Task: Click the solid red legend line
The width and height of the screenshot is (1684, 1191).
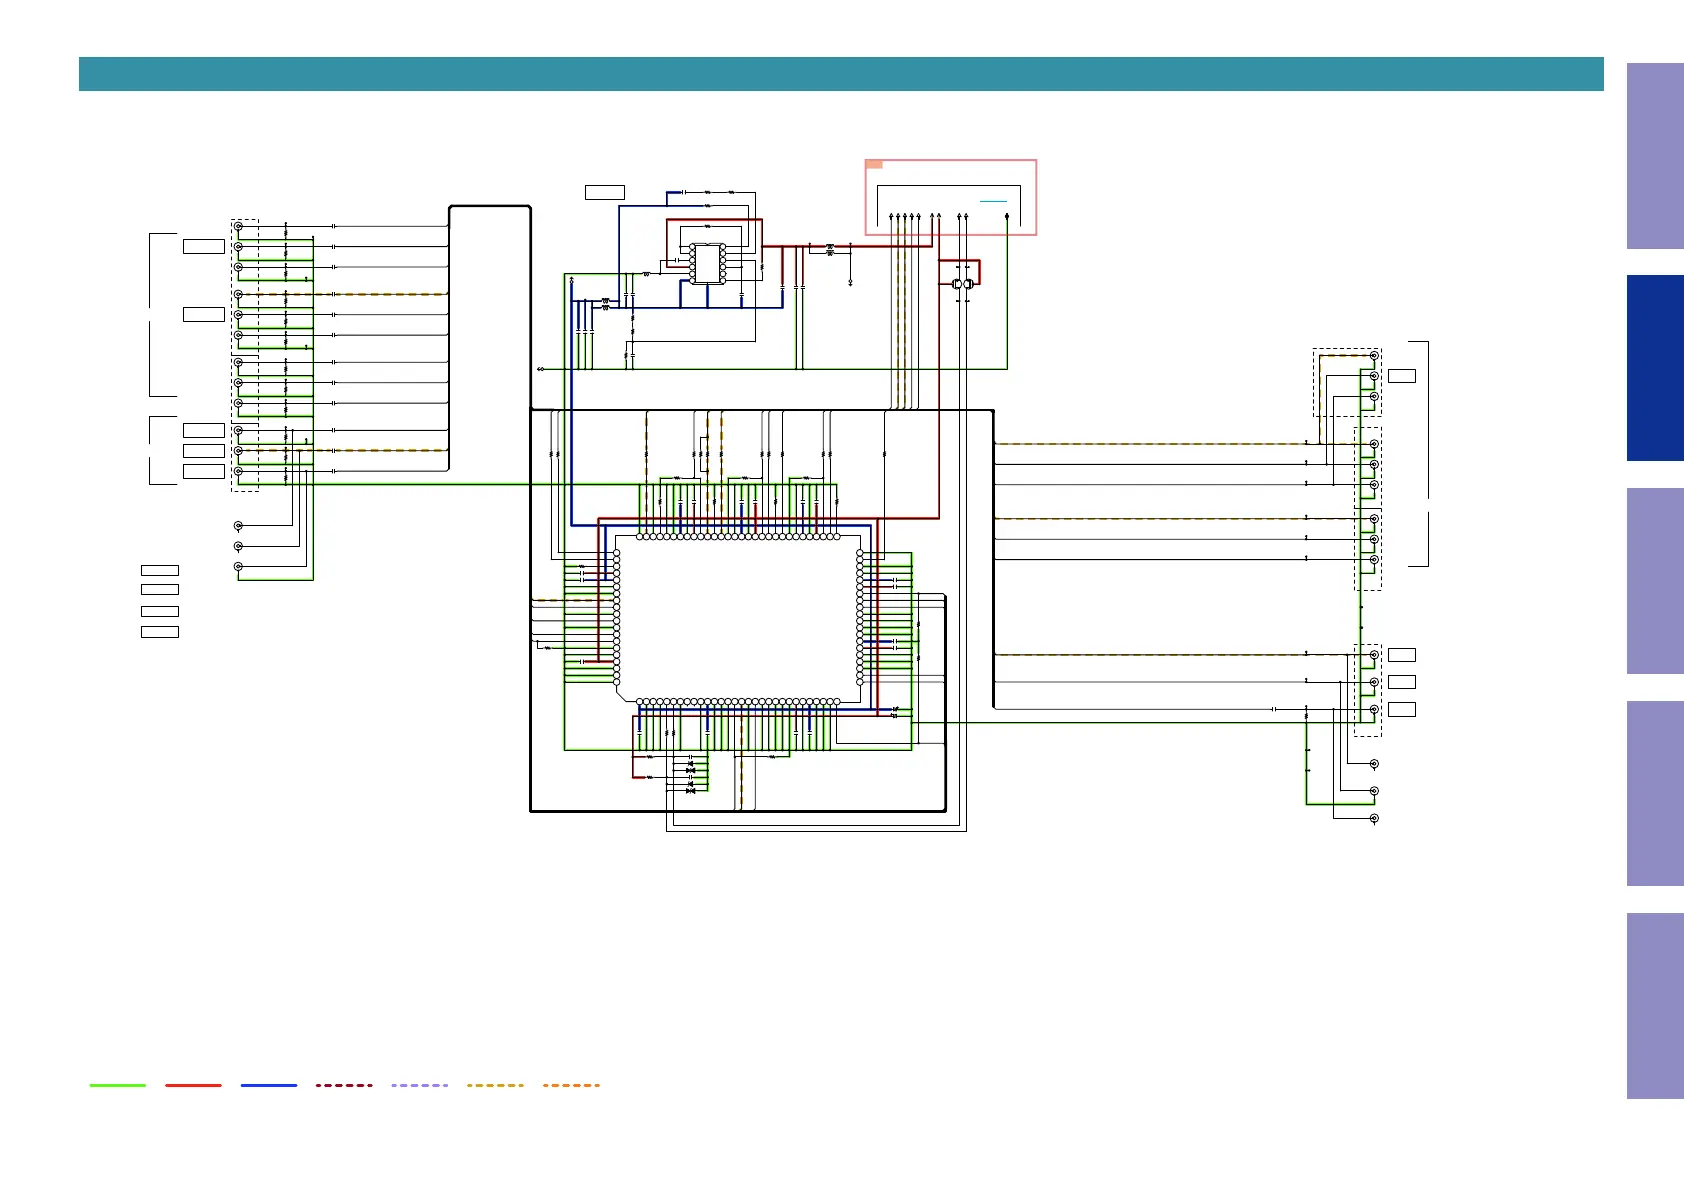Action: pos(193,1085)
